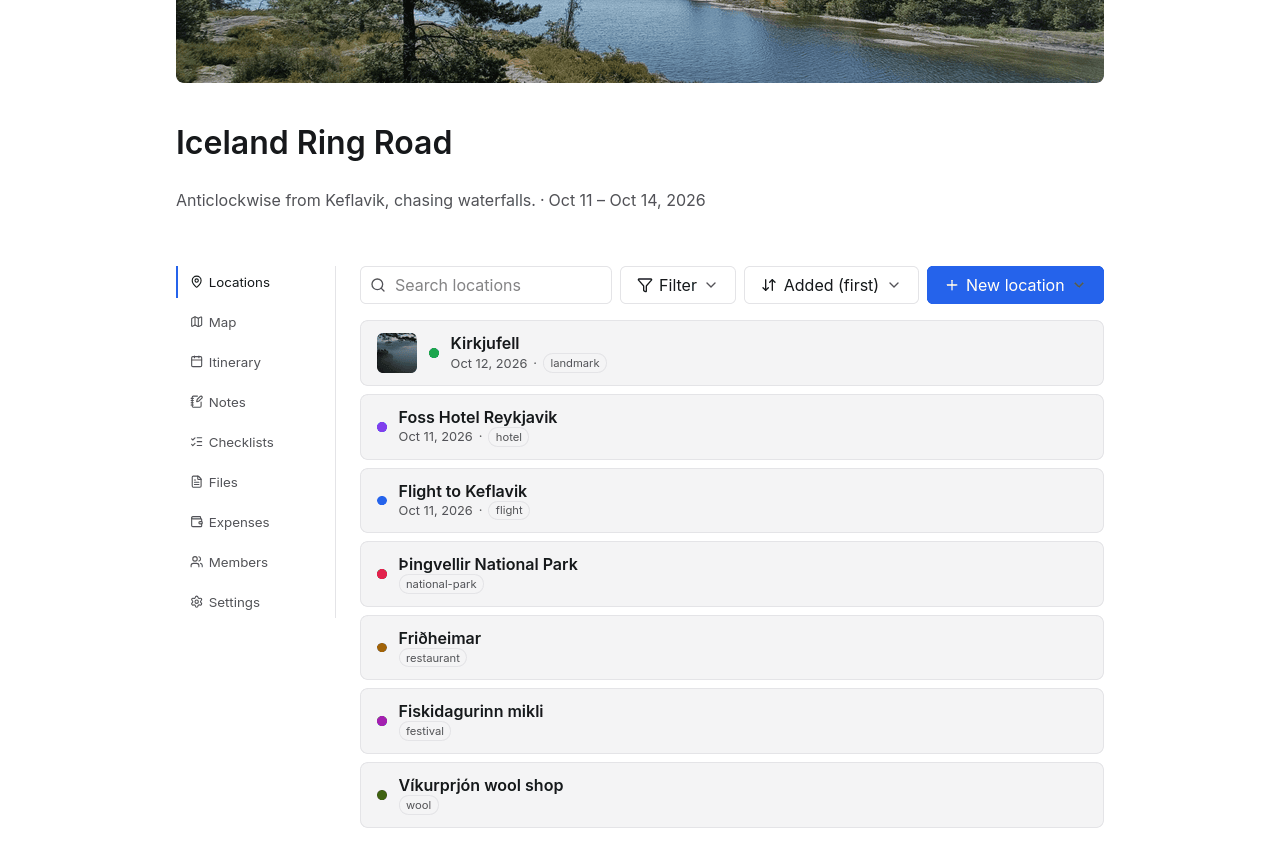Open the Kirkjufell location
The height and width of the screenshot is (860, 1280).
point(732,353)
